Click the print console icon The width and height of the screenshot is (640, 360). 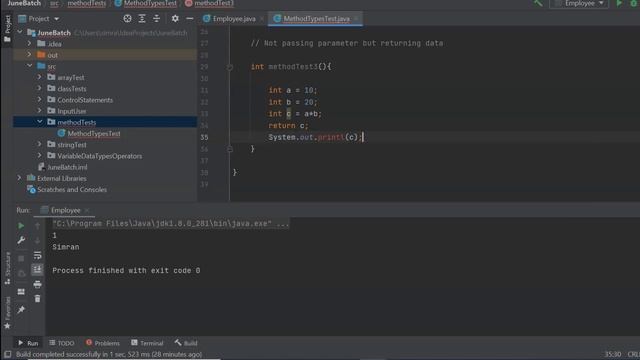pyautogui.click(x=38, y=284)
